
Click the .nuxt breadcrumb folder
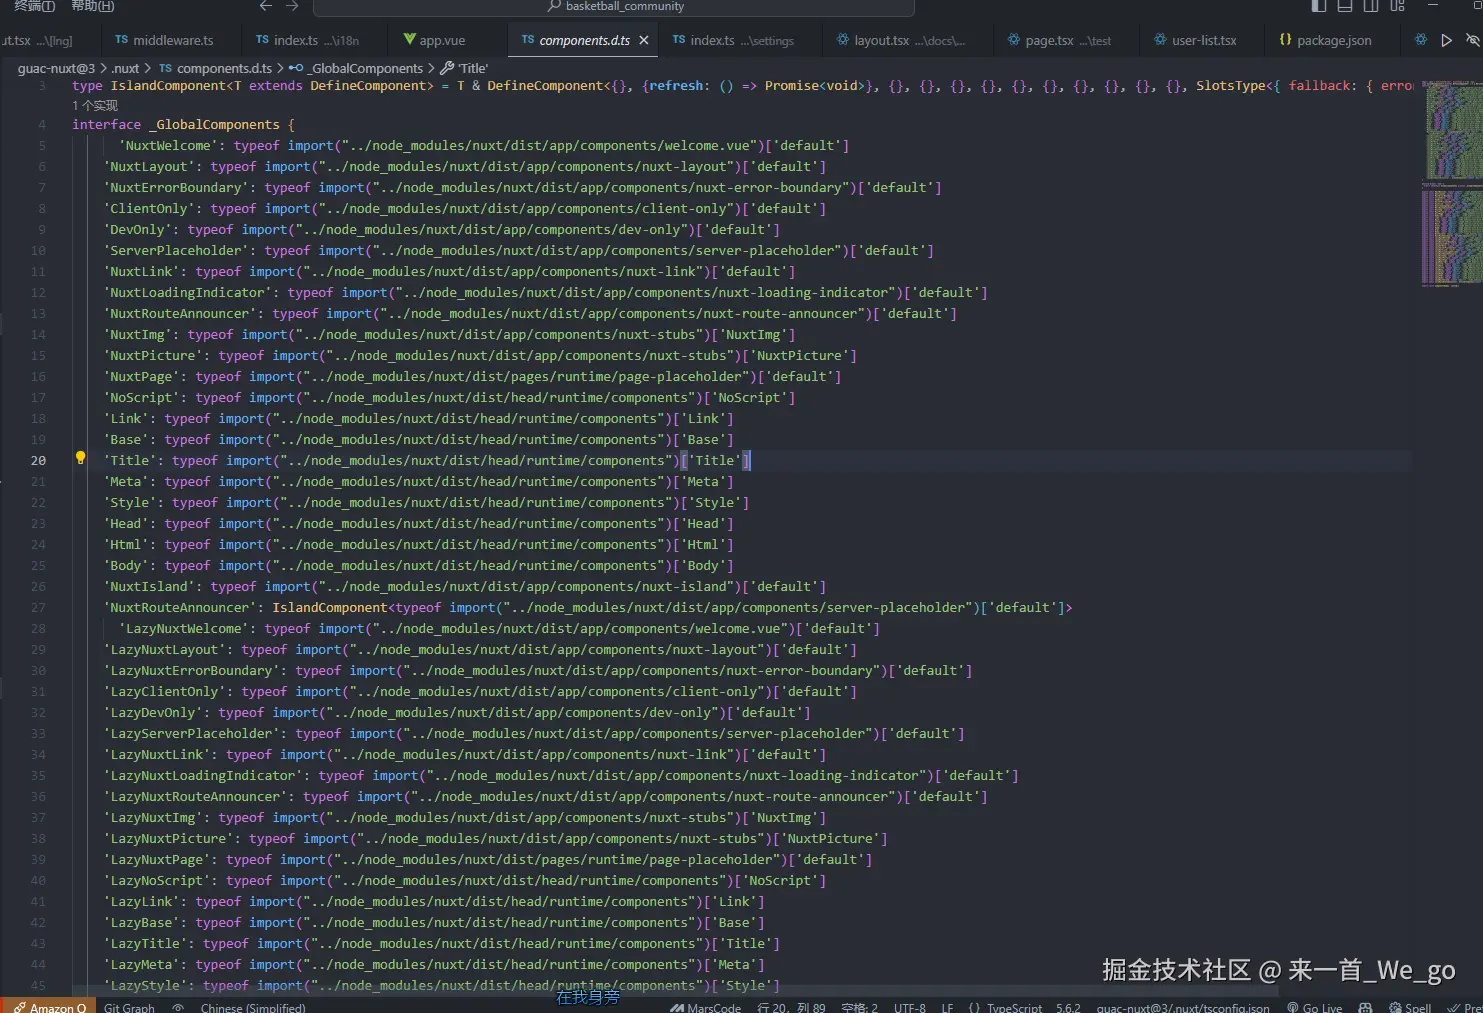pyautogui.click(x=125, y=68)
